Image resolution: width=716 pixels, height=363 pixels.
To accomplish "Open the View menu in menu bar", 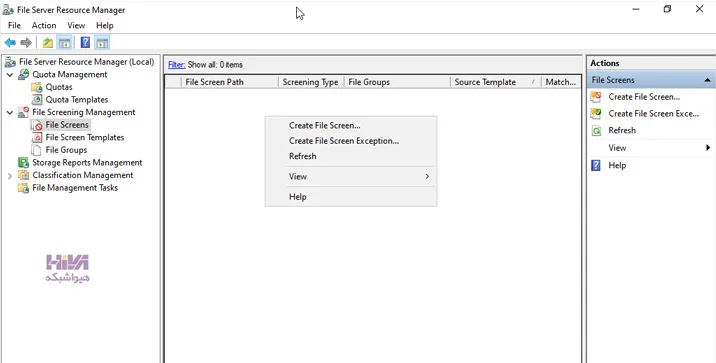I will click(x=76, y=26).
